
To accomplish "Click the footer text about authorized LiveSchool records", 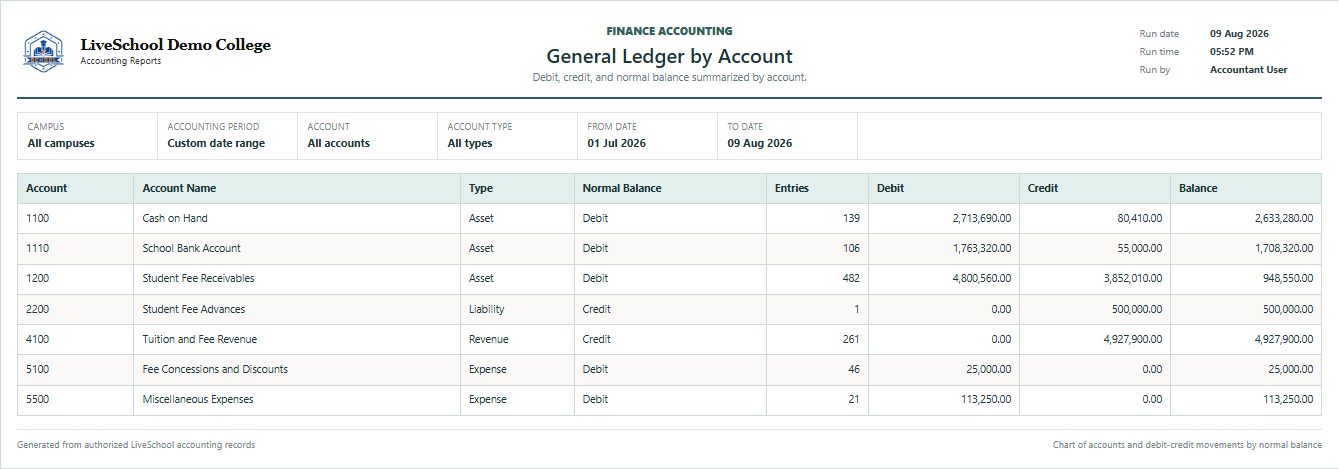I will (x=136, y=445).
